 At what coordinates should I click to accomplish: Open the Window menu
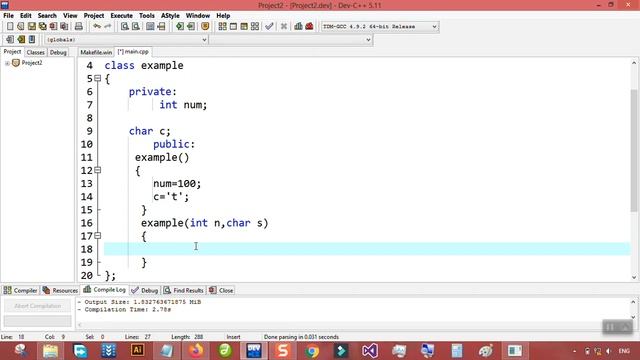[198, 16]
